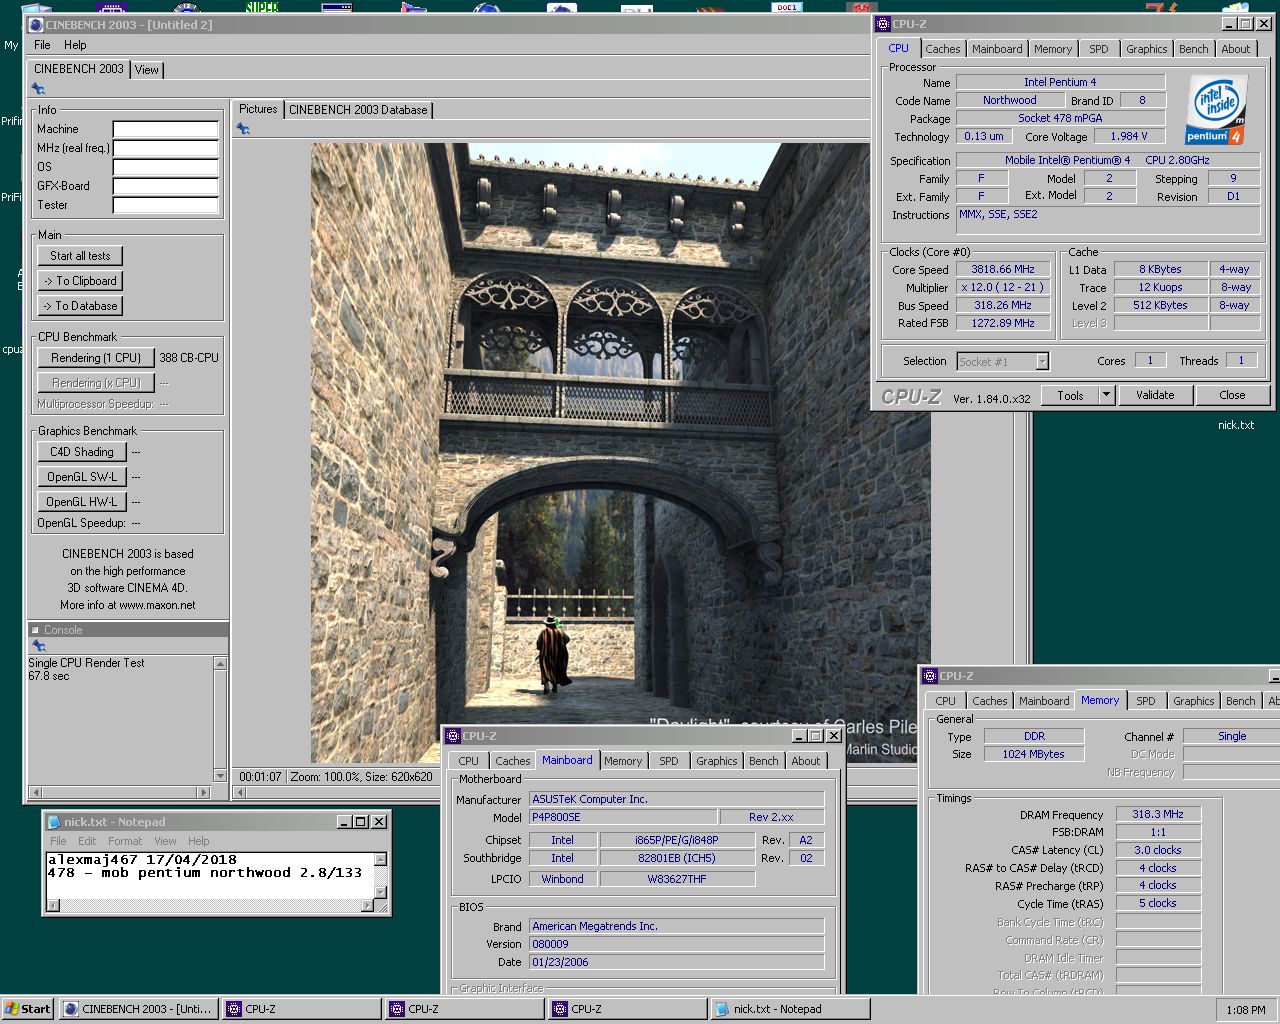This screenshot has width=1280, height=1024.
Task: Click Console scrollbar down arrow
Action: pos(220,775)
